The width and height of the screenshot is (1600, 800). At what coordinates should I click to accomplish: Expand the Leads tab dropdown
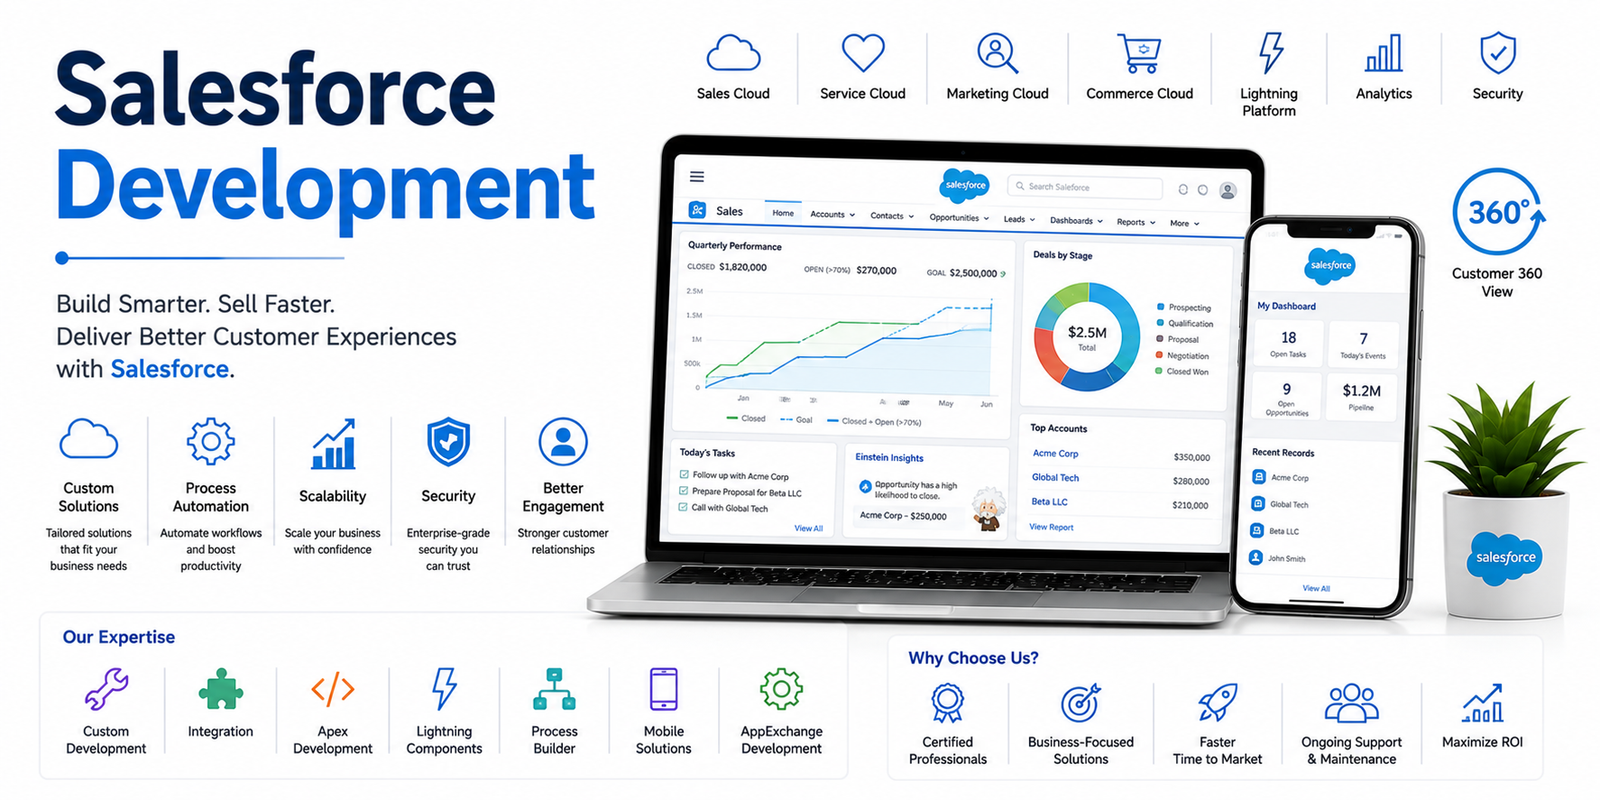[1032, 220]
